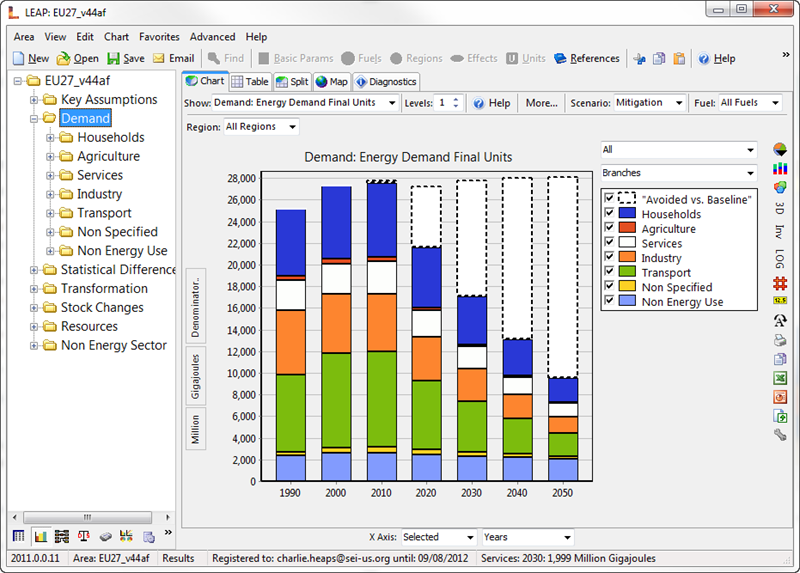Uncheck the Transport legend checkbox

coord(610,272)
